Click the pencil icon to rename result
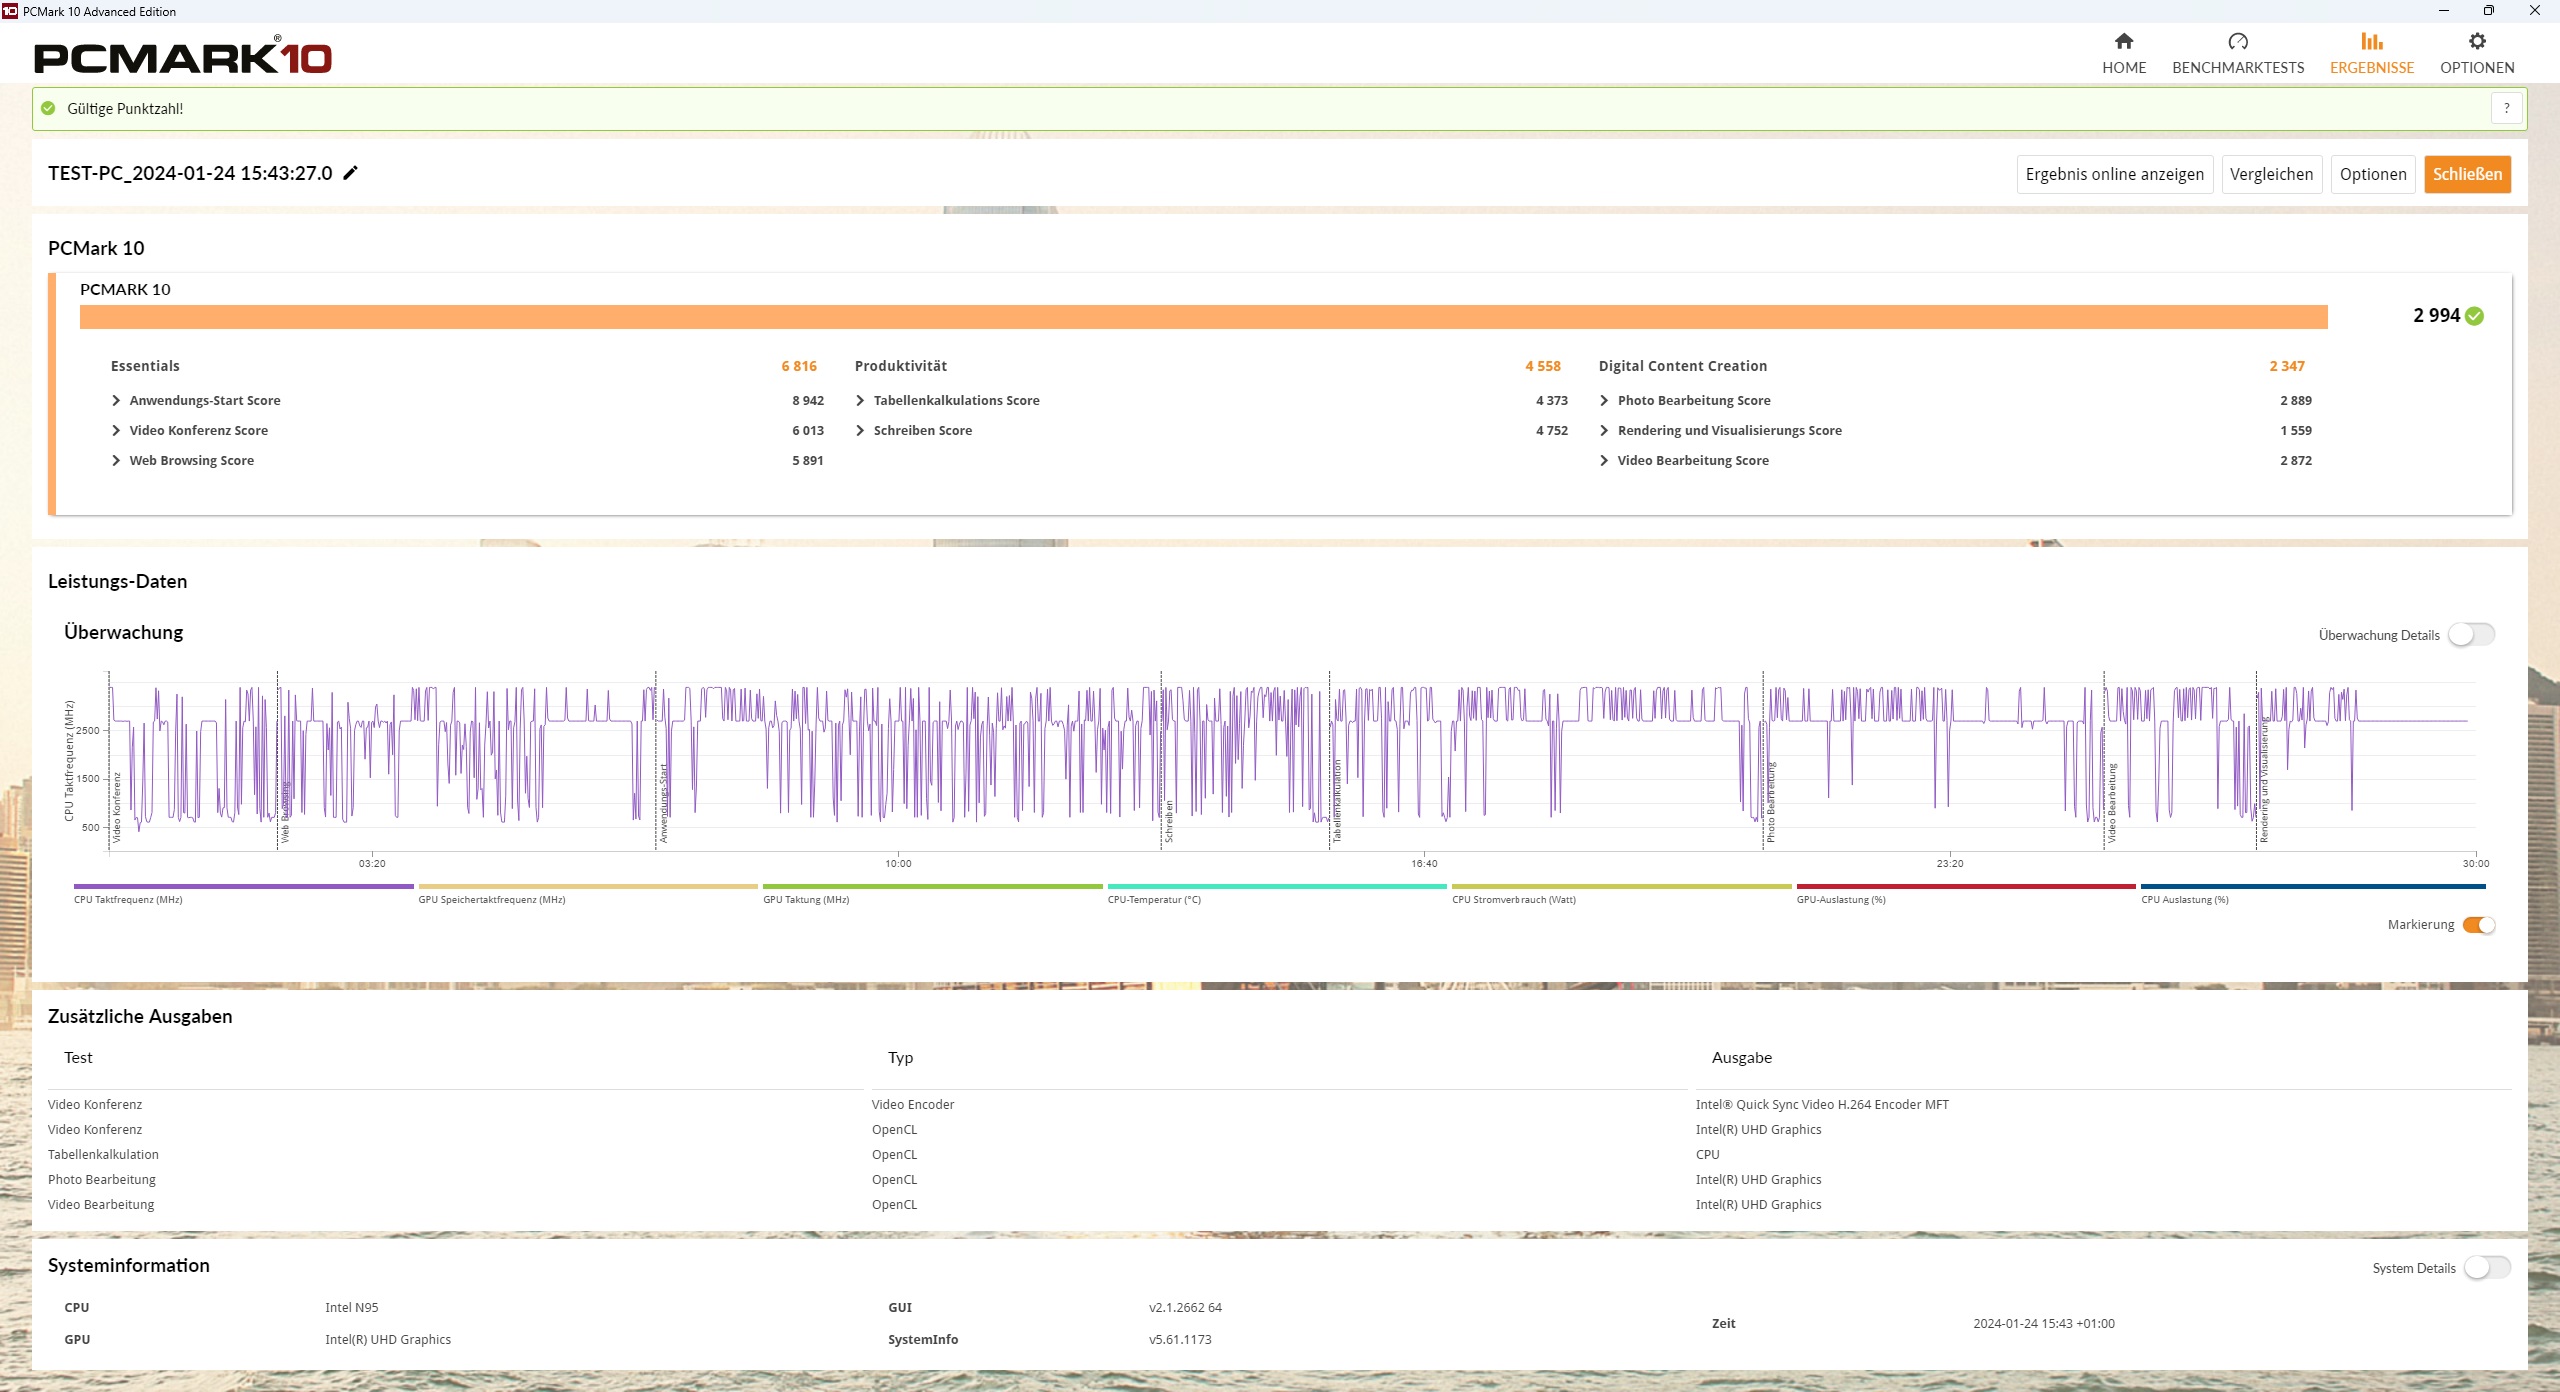This screenshot has width=2560, height=1392. (x=350, y=173)
